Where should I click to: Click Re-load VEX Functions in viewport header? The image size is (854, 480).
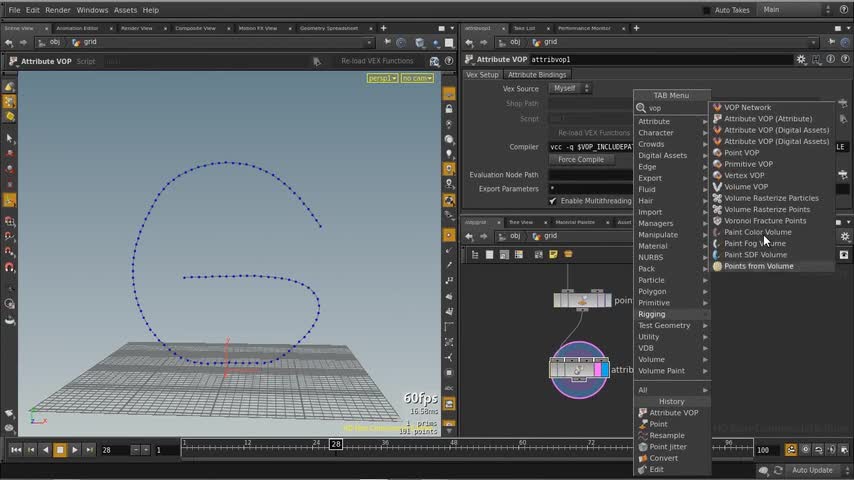point(377,61)
